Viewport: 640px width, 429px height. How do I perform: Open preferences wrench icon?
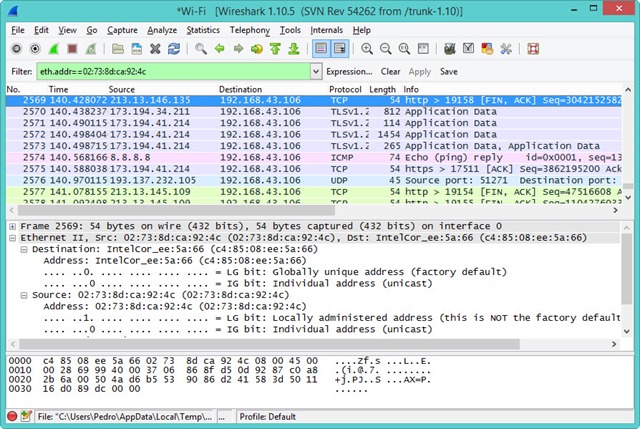(506, 49)
